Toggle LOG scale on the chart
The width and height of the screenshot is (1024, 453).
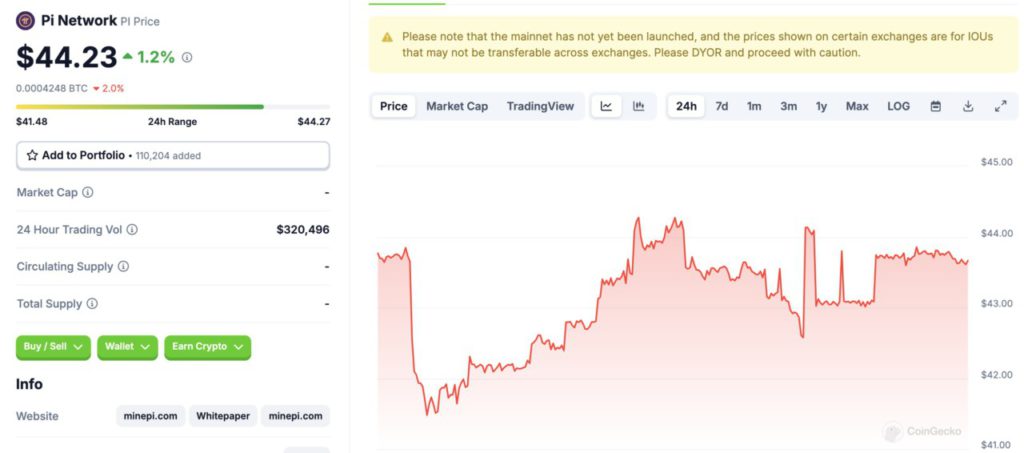coord(898,106)
